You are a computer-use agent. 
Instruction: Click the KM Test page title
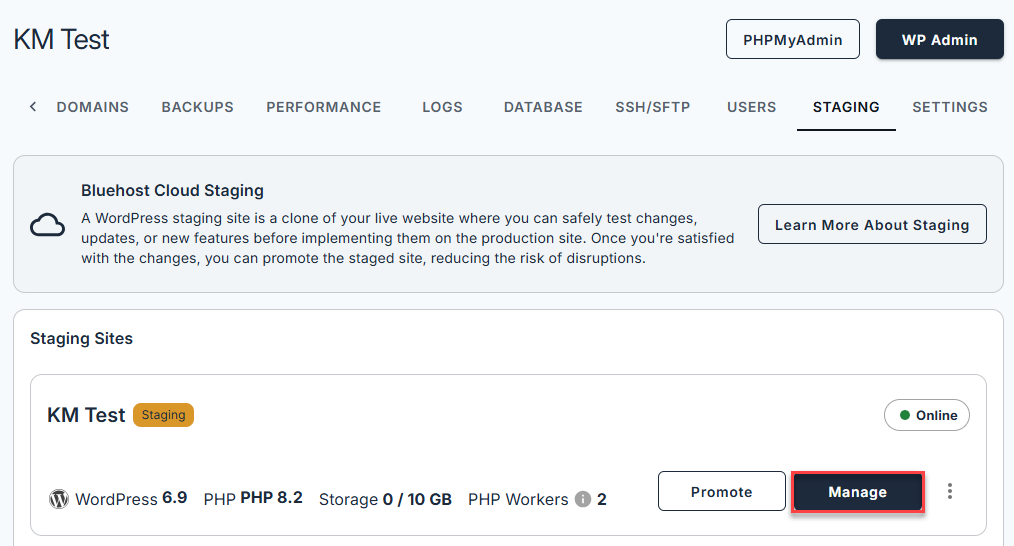tap(61, 39)
